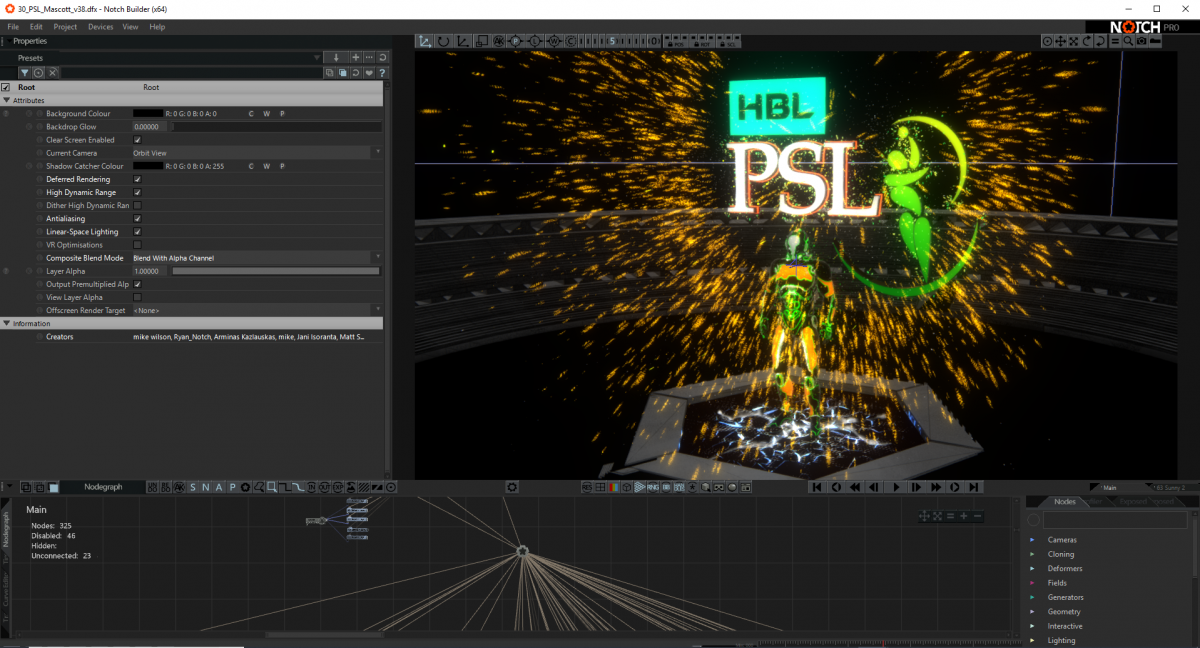Toggle the POS lock icon

coord(674,42)
